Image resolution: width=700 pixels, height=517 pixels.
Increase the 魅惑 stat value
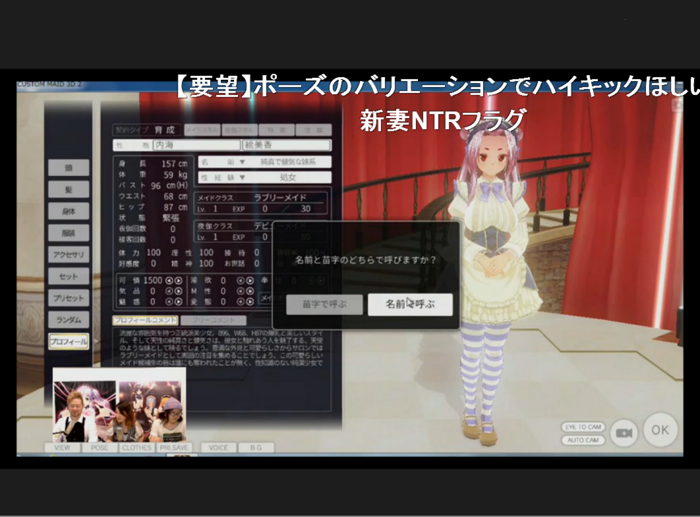pos(179,302)
